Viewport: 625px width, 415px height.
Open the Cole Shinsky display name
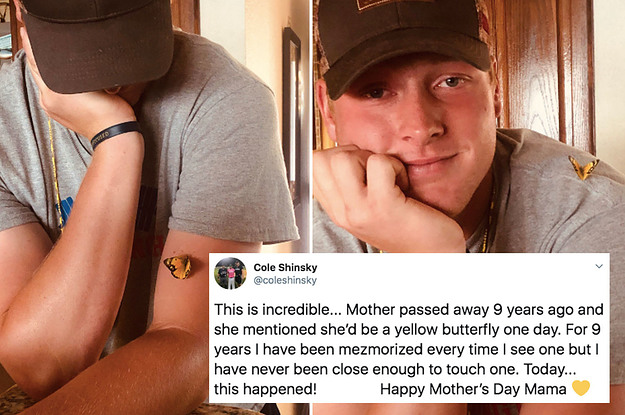point(285,267)
